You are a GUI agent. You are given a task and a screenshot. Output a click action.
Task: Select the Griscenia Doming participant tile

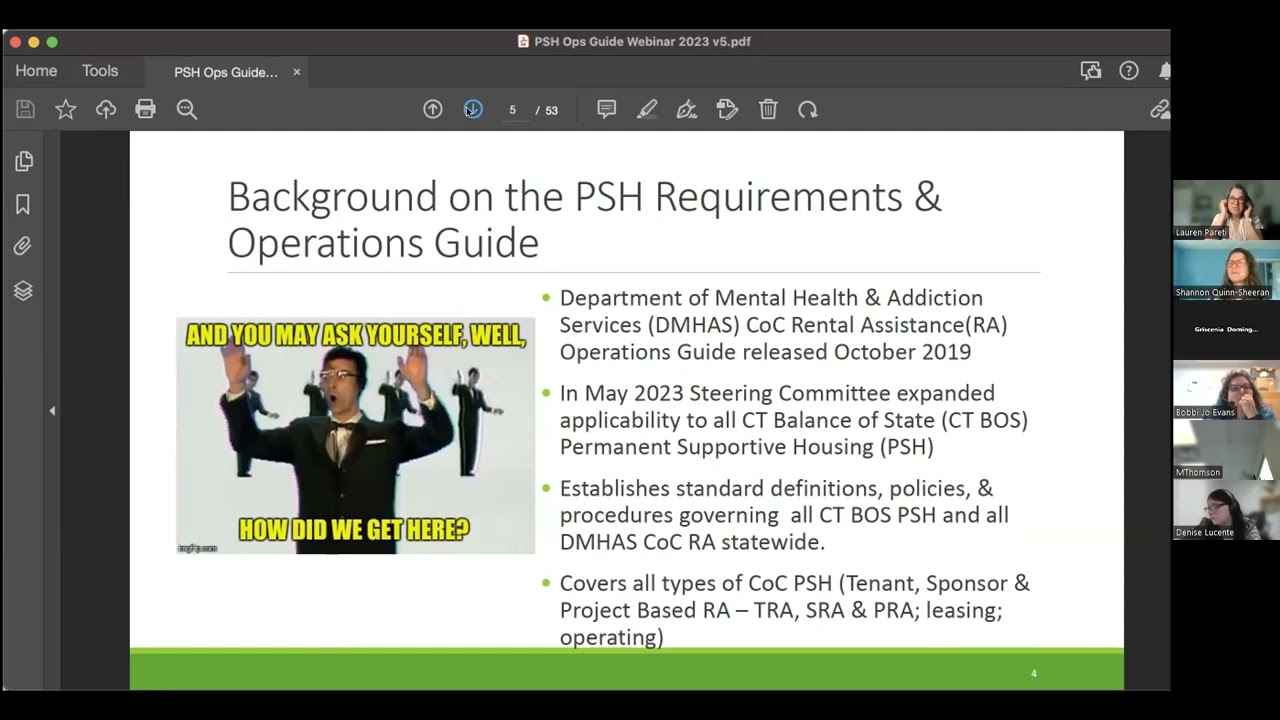[x=1226, y=330]
